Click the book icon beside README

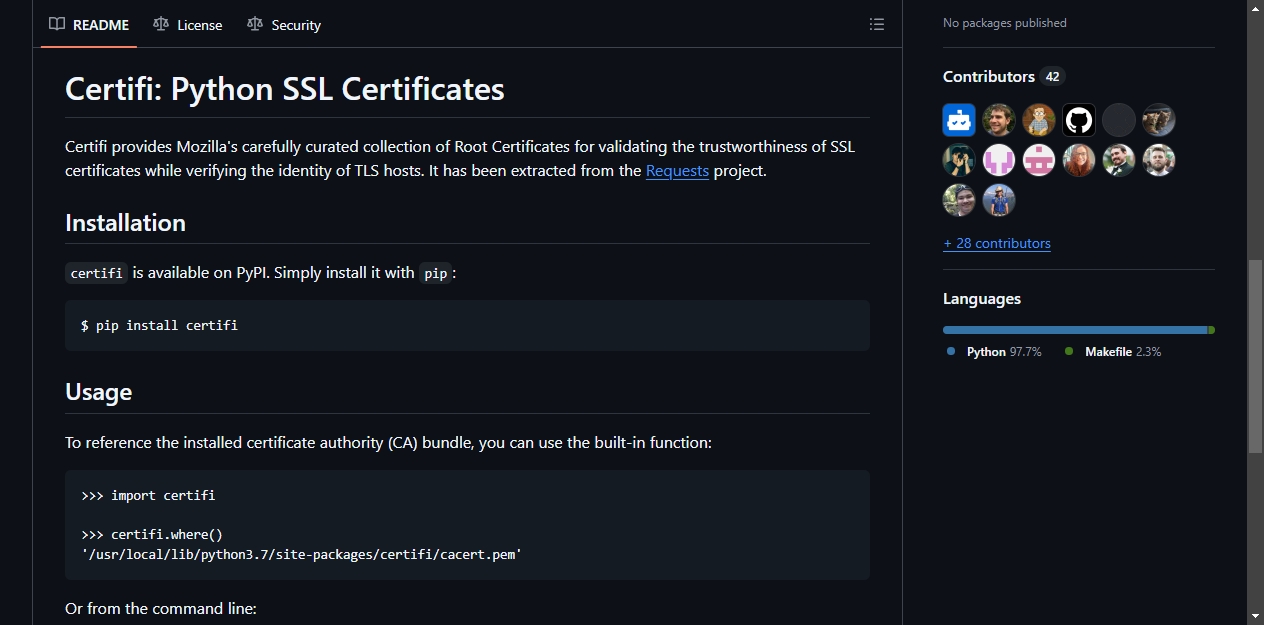(57, 24)
